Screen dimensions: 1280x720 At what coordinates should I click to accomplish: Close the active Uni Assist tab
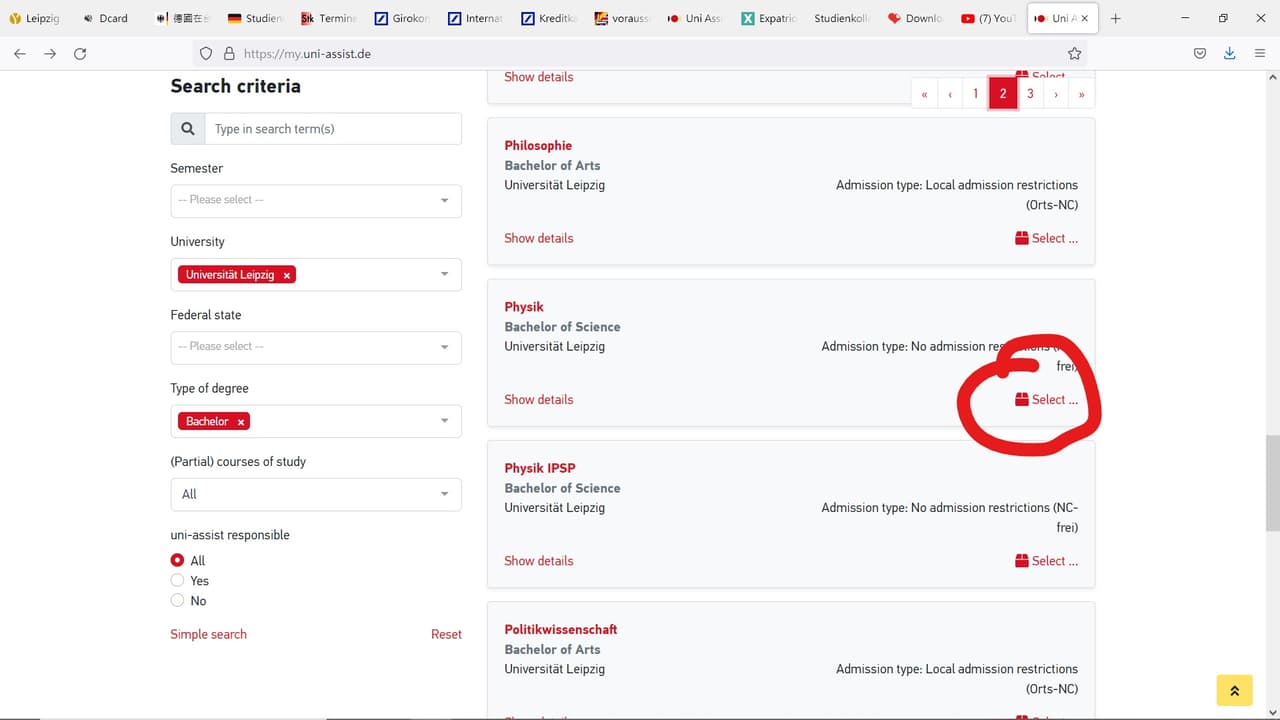1085,18
